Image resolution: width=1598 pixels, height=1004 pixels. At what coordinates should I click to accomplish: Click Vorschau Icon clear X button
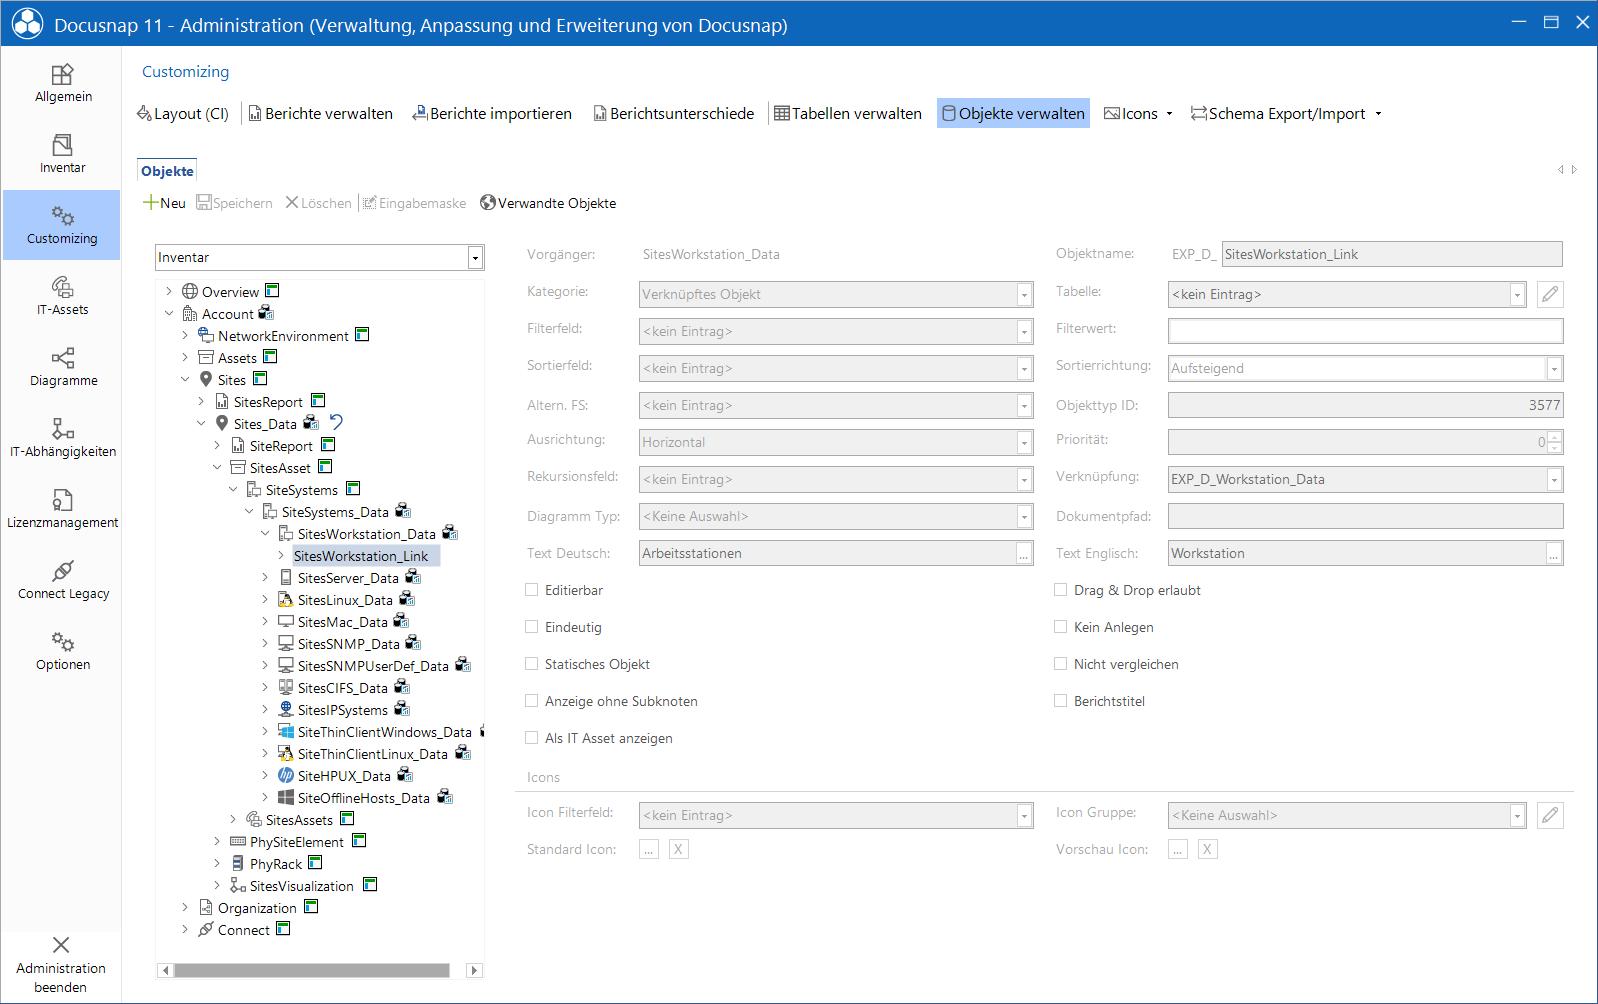[1207, 849]
